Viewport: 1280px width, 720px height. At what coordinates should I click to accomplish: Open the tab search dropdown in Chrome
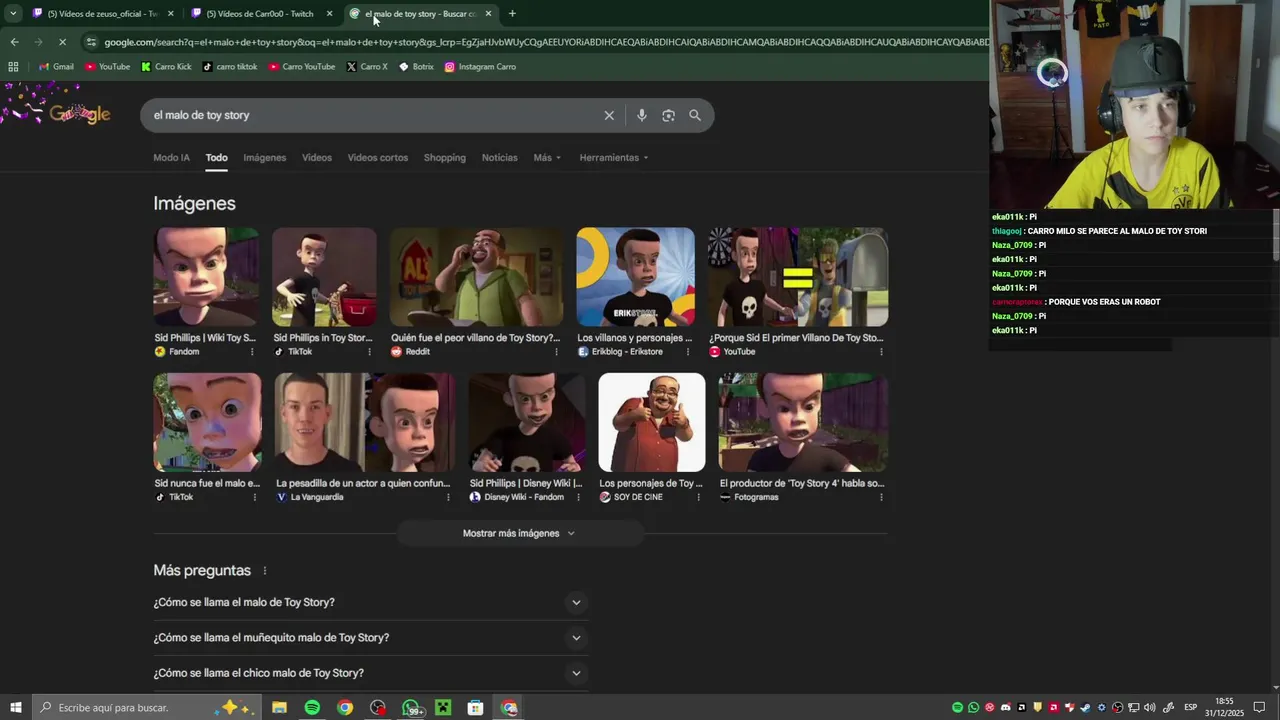(13, 14)
